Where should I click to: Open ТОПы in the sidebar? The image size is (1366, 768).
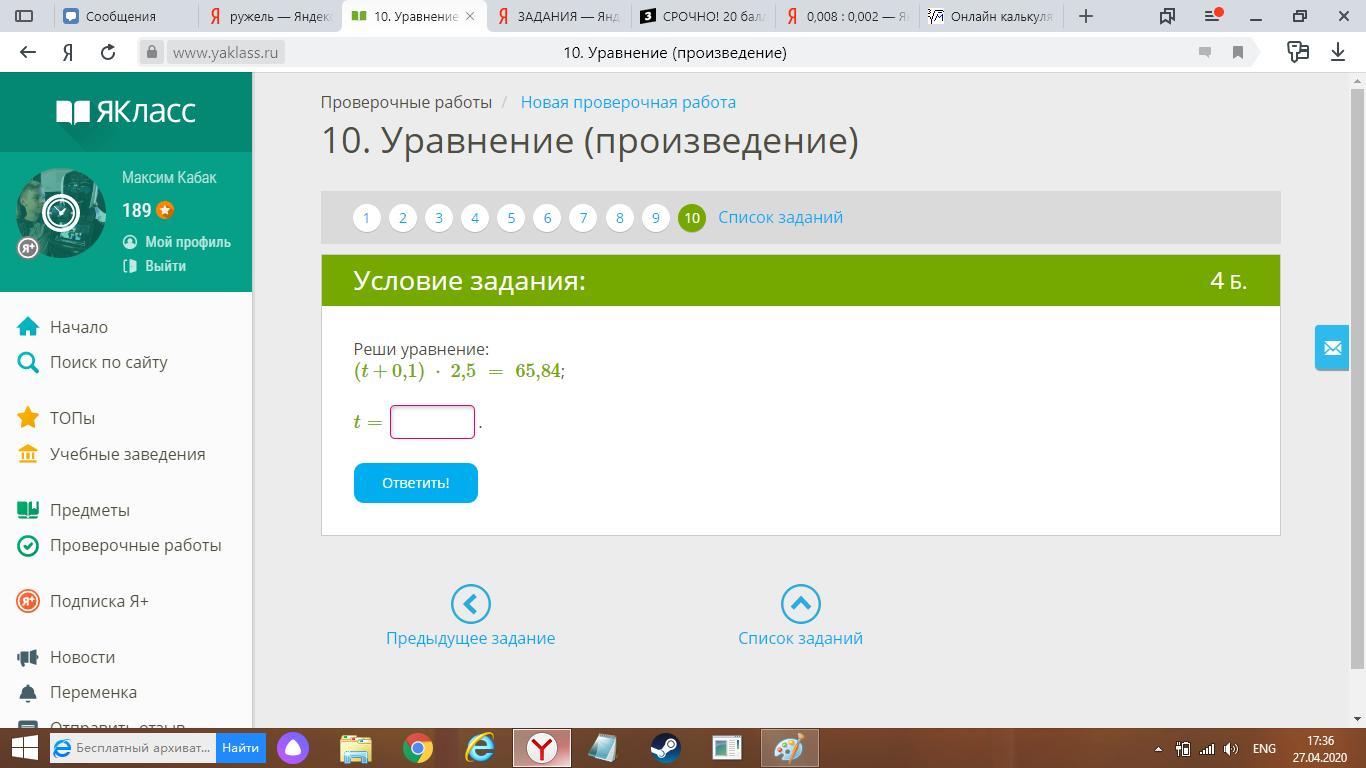click(x=72, y=418)
